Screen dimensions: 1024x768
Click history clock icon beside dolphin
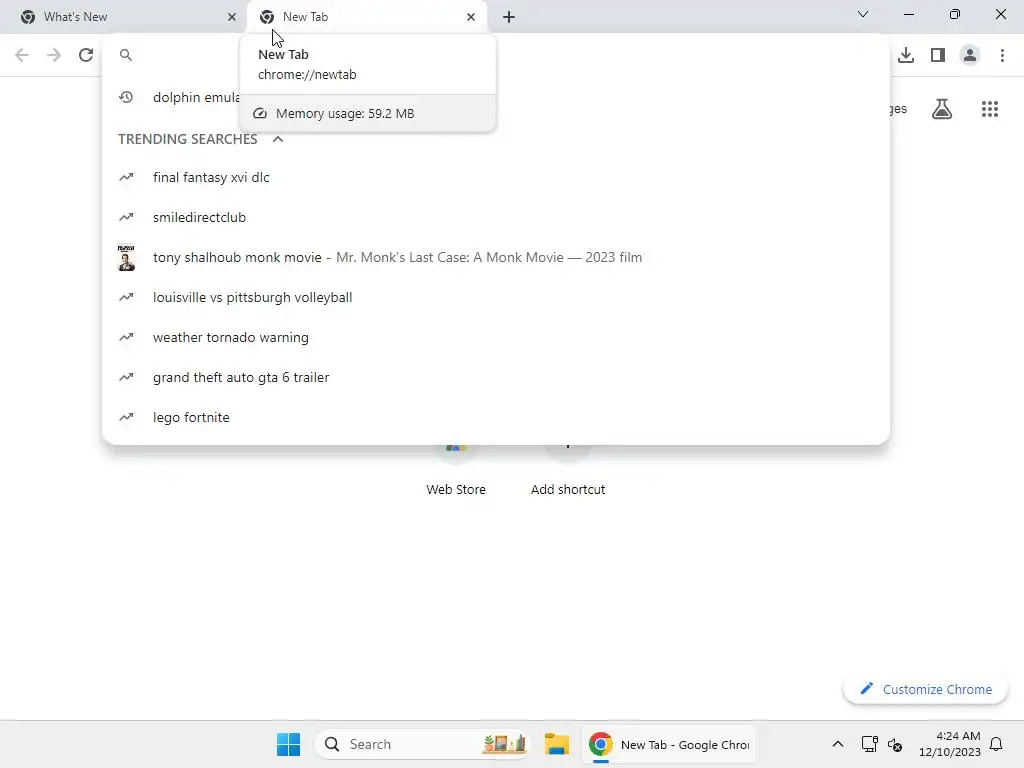pyautogui.click(x=126, y=97)
